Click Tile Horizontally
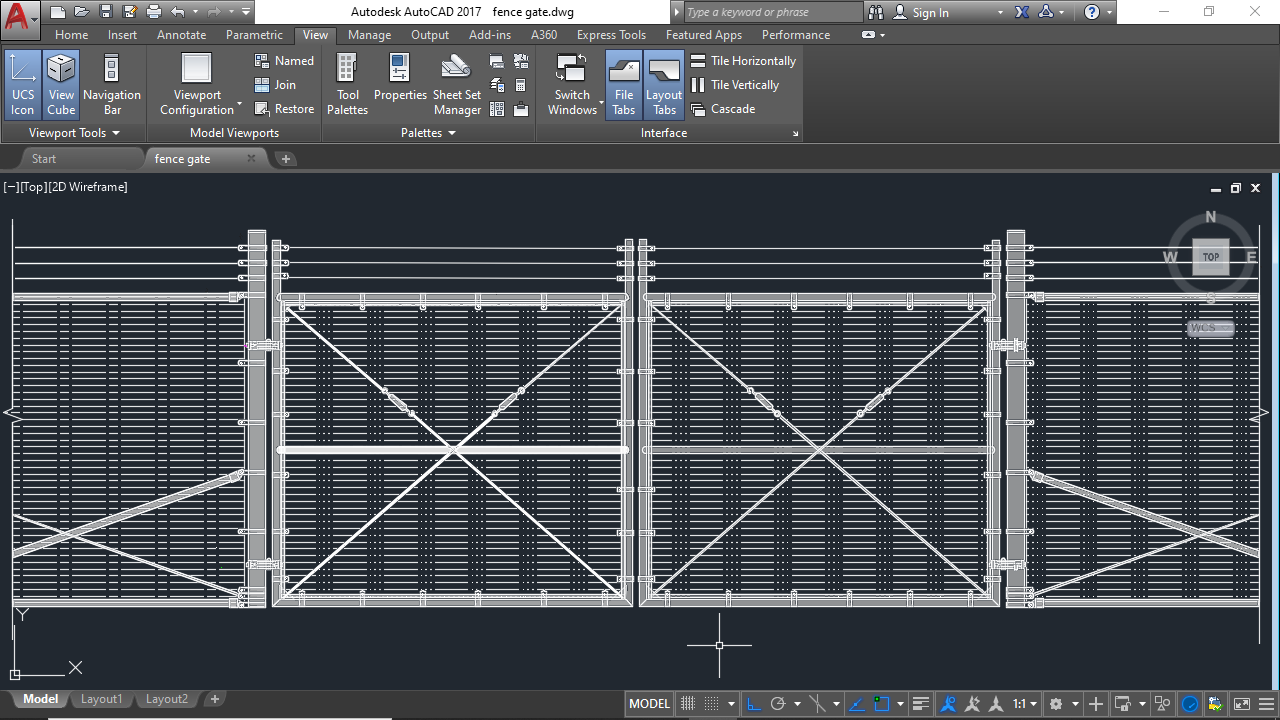Viewport: 1280px width, 720px height. coord(743,61)
